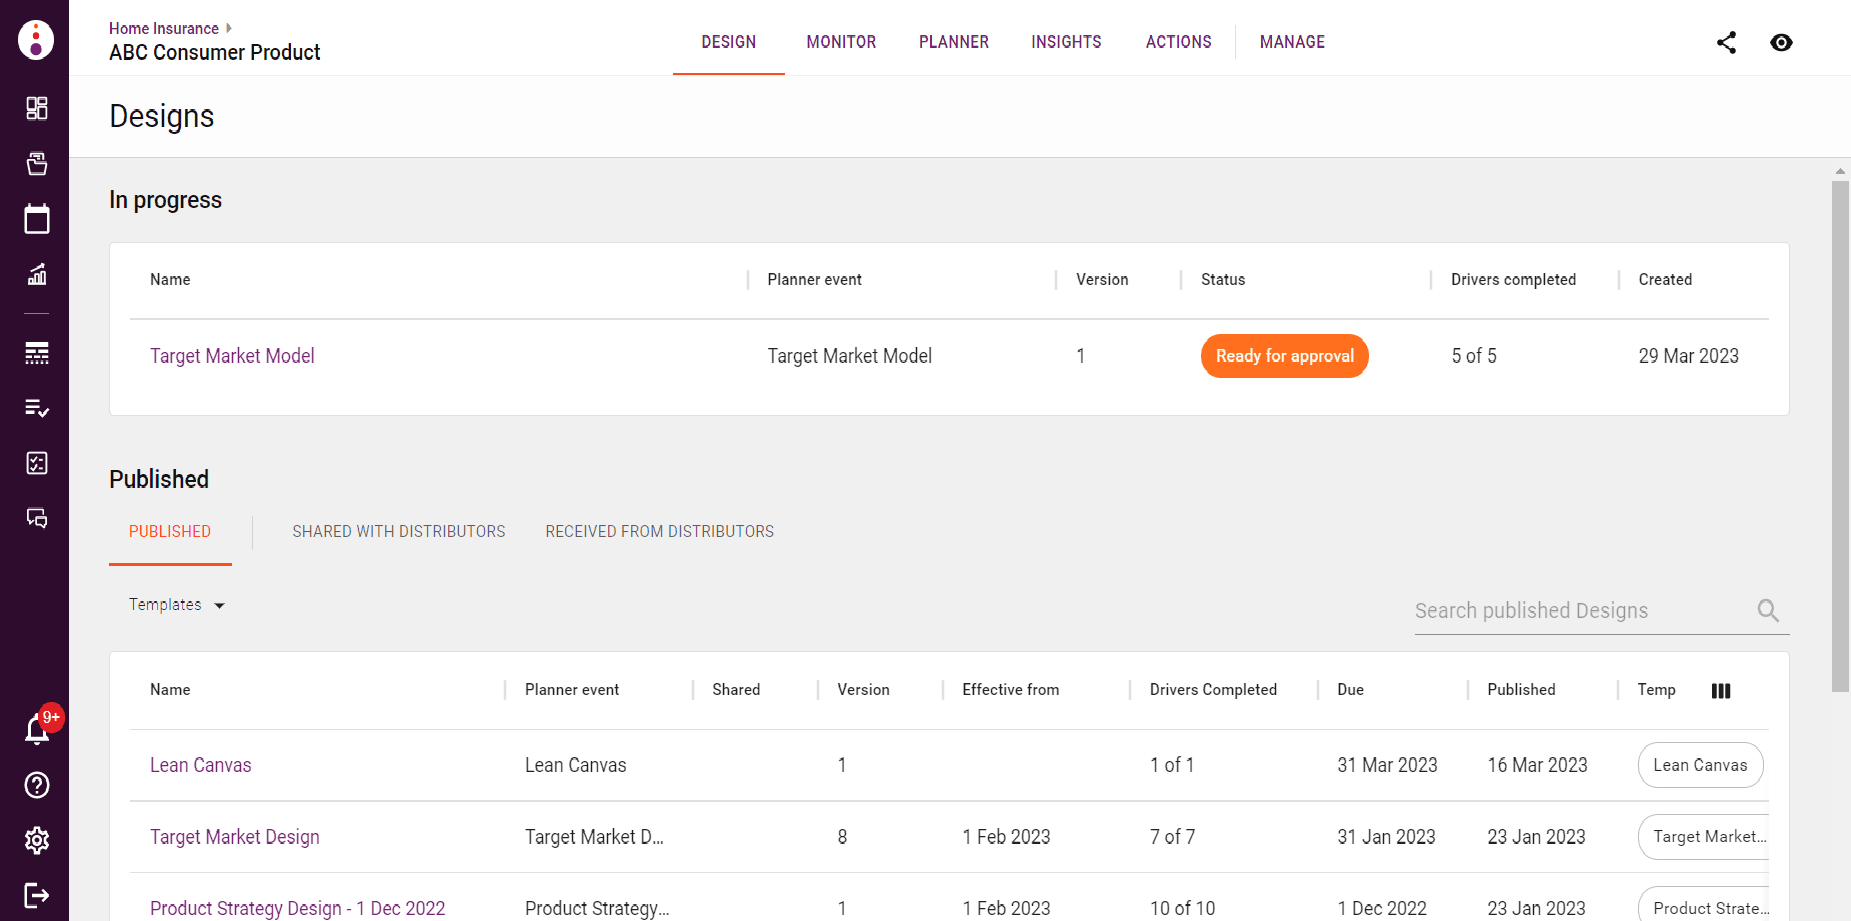Screen dimensions: 1851x921
Task: Open the dashboard icon in sidebar
Action: click(37, 108)
